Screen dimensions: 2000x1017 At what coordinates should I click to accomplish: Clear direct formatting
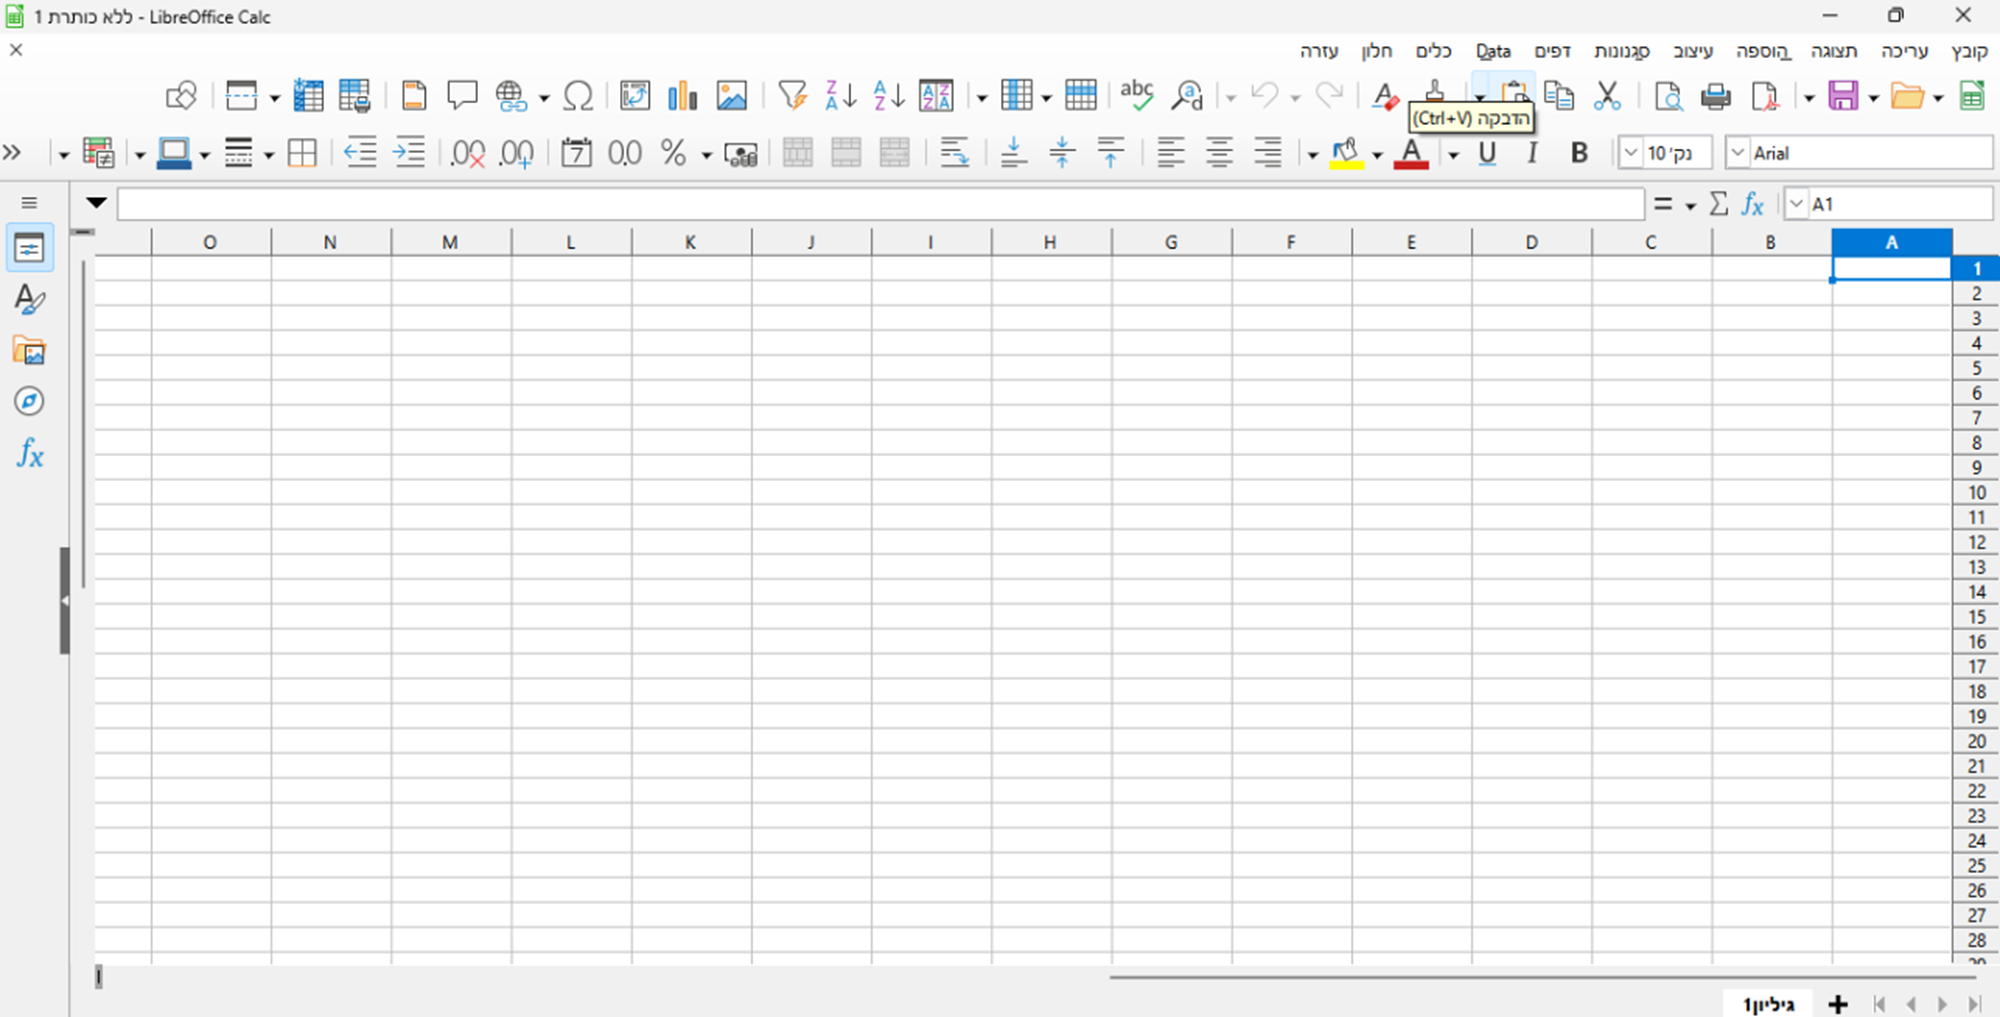pyautogui.click(x=1385, y=96)
